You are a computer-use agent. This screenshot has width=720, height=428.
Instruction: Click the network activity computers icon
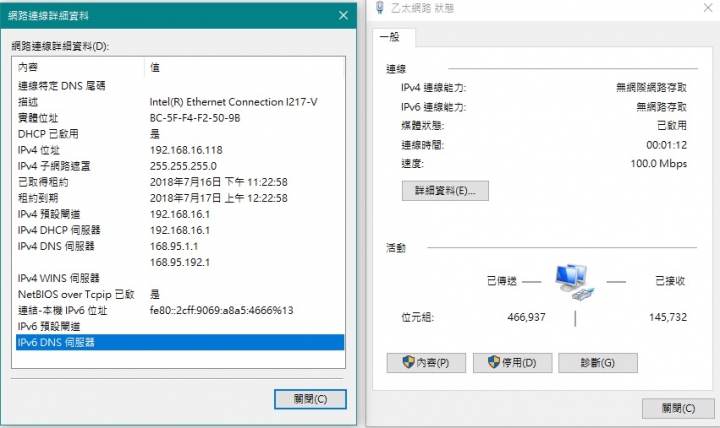pos(574,282)
